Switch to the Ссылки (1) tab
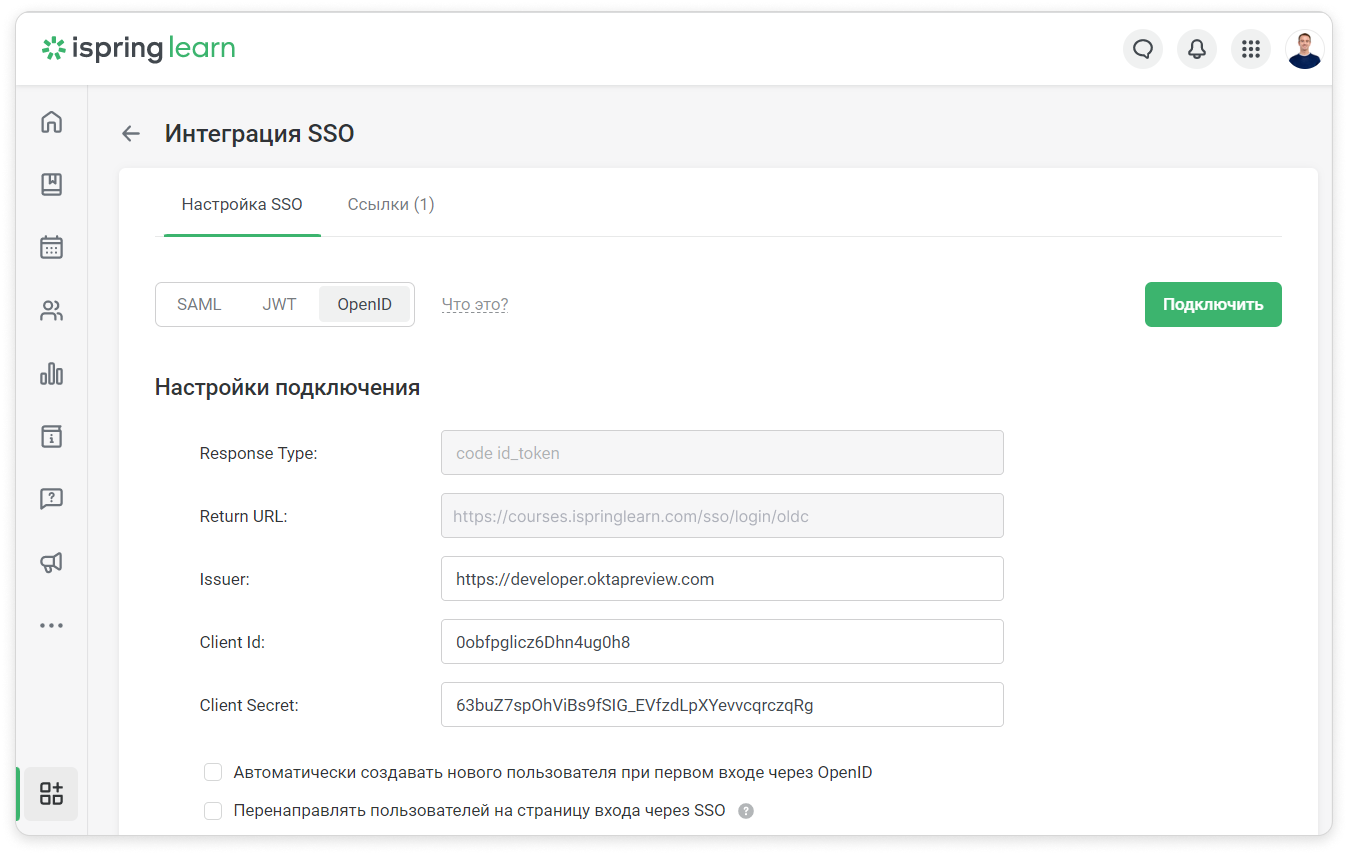 pyautogui.click(x=391, y=204)
